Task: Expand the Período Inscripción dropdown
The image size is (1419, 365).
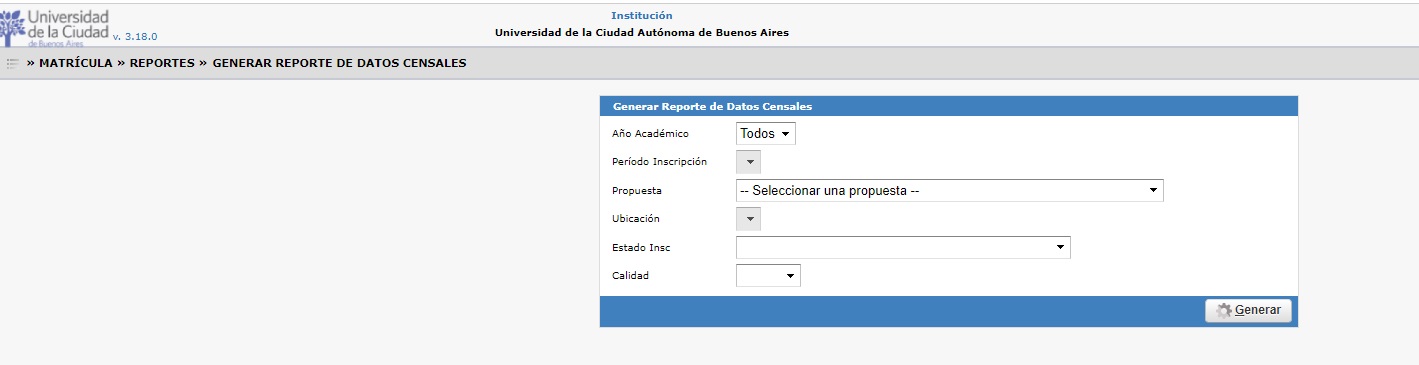Action: pyautogui.click(x=748, y=161)
